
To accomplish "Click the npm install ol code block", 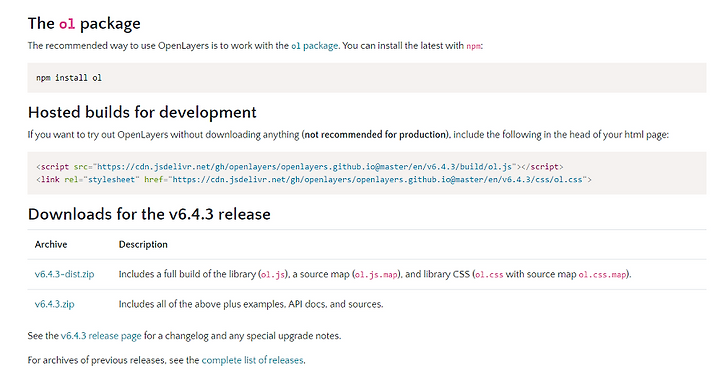I will pos(366,78).
